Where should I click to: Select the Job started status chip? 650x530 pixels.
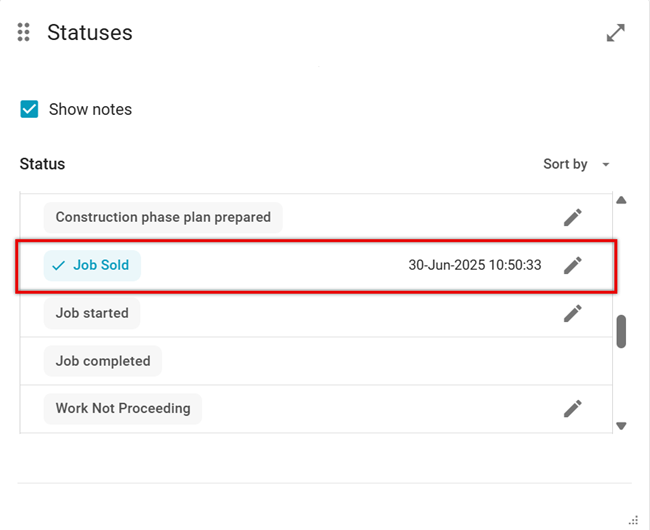coord(92,313)
